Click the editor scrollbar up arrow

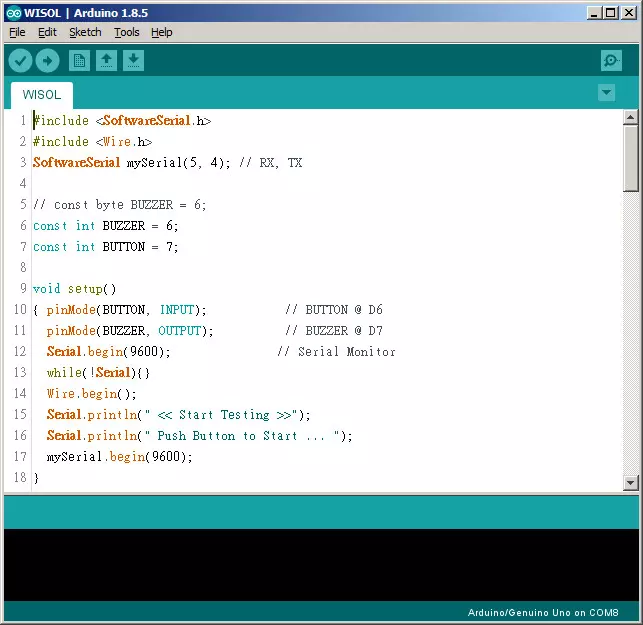[630, 118]
